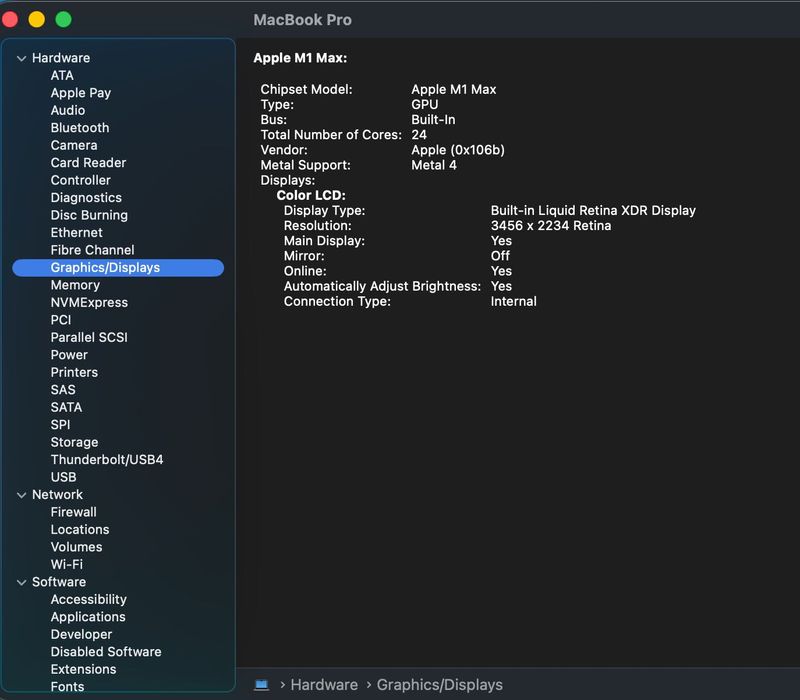The width and height of the screenshot is (800, 700).
Task: Select SPI in the sidebar
Action: [x=60, y=424]
